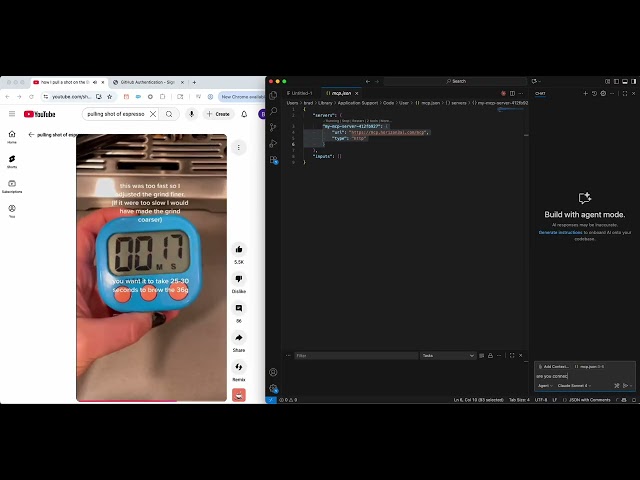Select the mcp.json editor tab

click(341, 93)
